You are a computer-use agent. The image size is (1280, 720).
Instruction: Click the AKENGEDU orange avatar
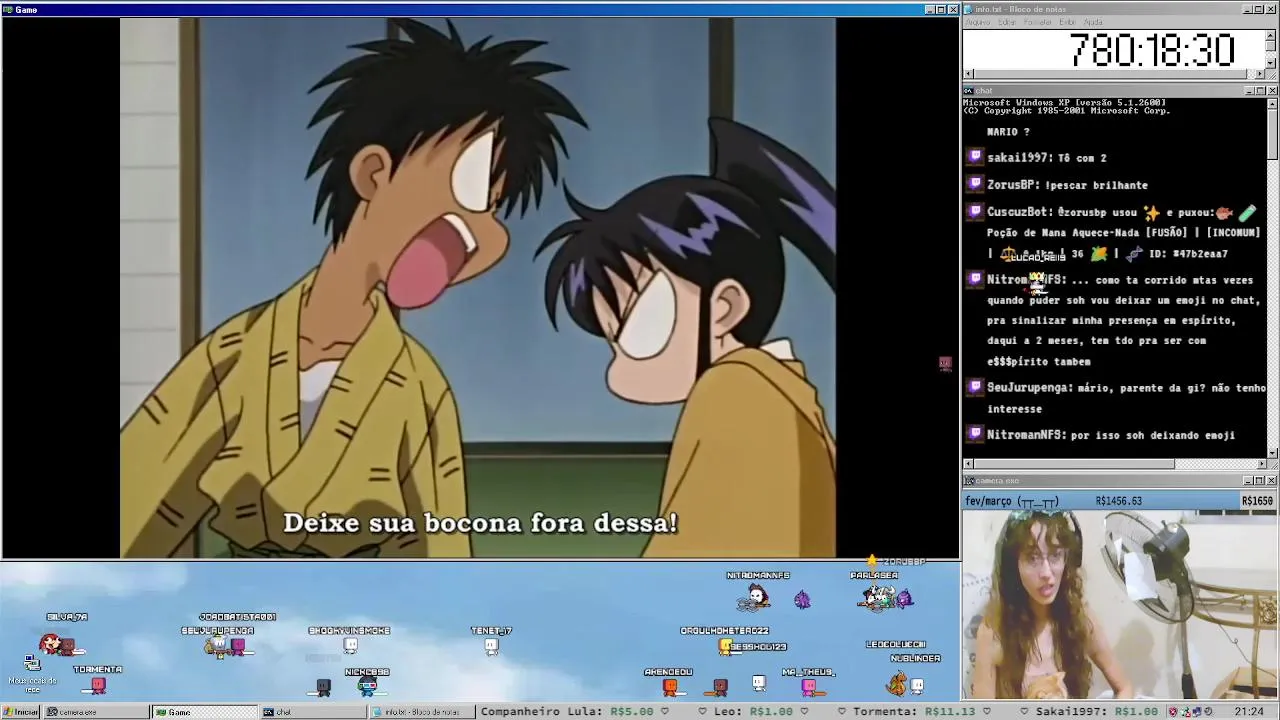click(x=670, y=686)
